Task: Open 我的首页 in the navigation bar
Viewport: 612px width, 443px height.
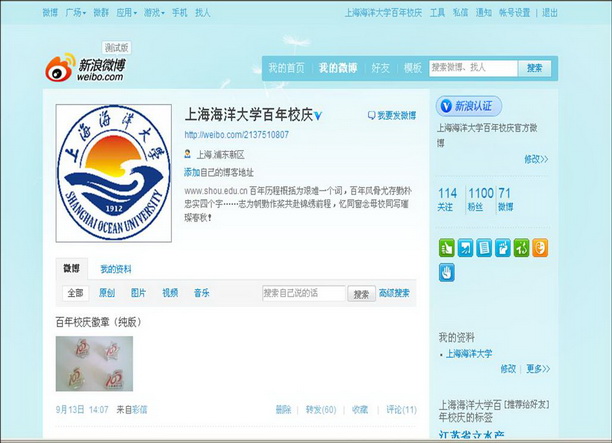Action: (286, 68)
